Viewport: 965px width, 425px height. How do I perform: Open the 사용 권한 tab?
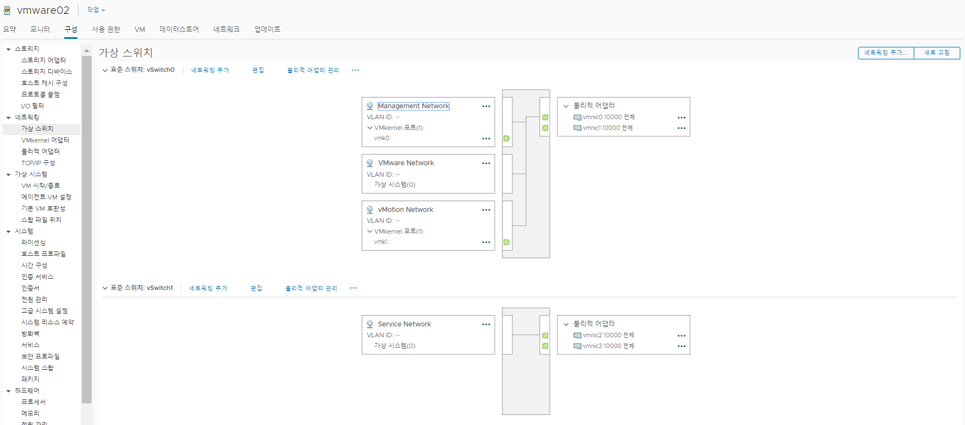106,29
